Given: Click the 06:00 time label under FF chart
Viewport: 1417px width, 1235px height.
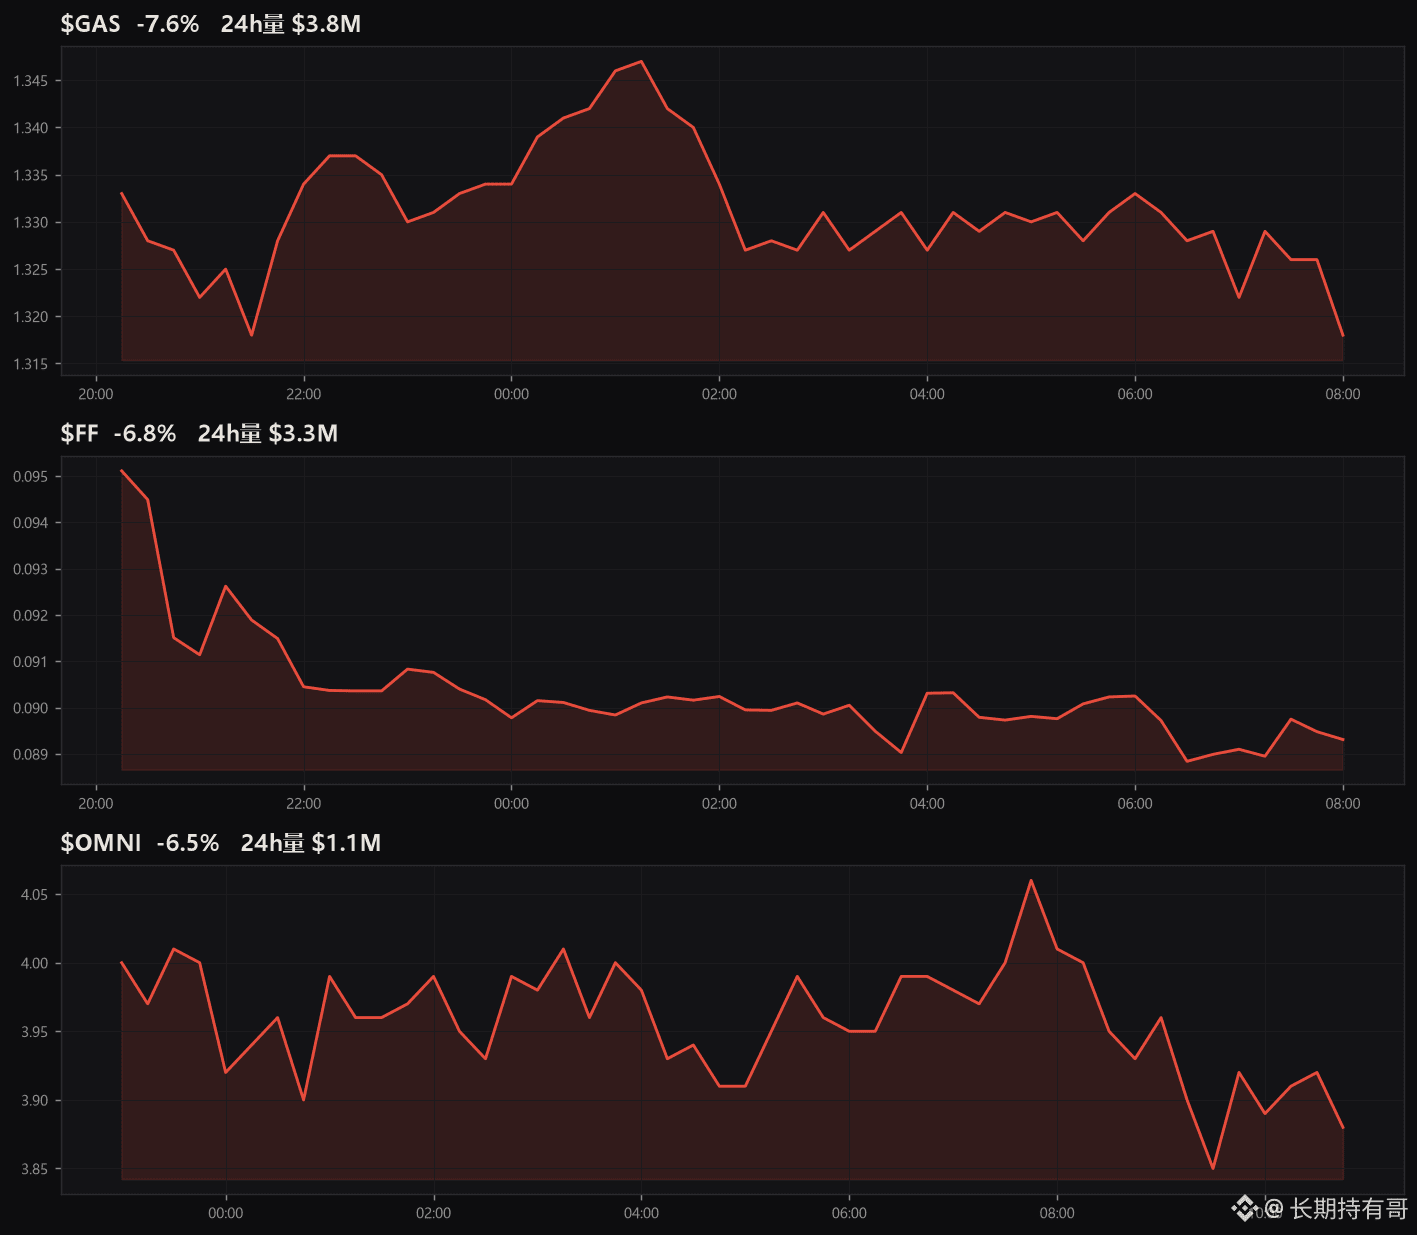Looking at the screenshot, I should (x=1135, y=804).
